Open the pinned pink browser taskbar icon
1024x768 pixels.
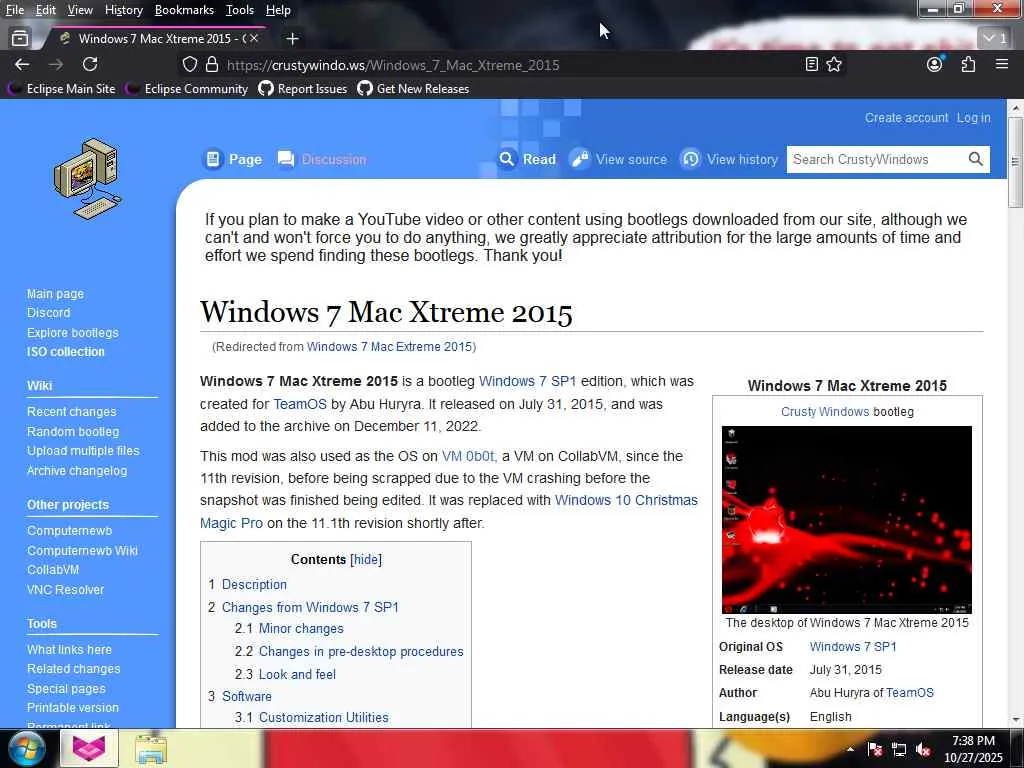coord(89,748)
